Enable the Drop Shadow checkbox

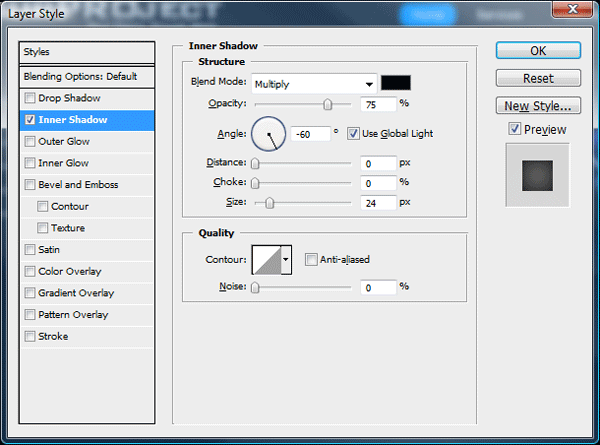pos(29,98)
